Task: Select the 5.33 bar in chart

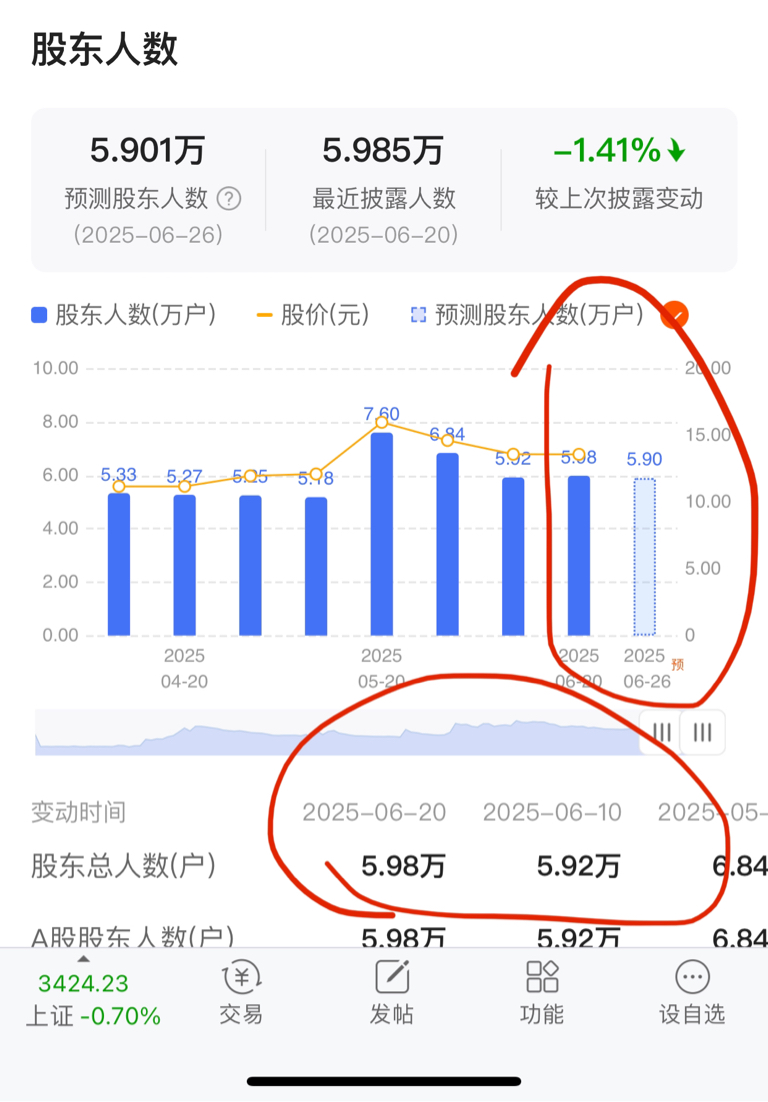Action: pos(119,564)
